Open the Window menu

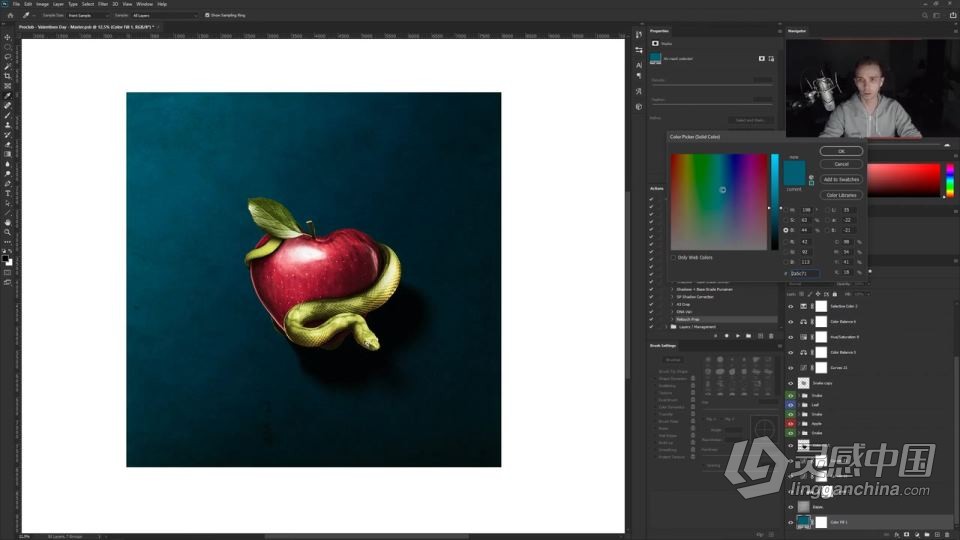[144, 4]
